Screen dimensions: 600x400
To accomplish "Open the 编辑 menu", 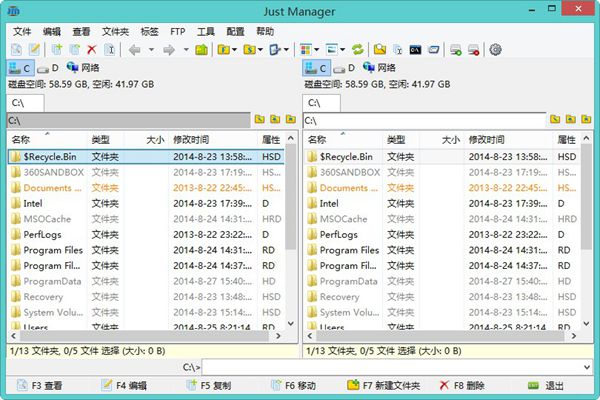I will point(52,31).
